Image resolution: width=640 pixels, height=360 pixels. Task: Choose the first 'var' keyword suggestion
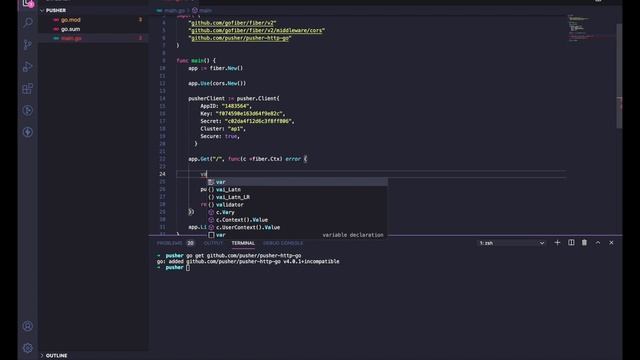coord(297,182)
